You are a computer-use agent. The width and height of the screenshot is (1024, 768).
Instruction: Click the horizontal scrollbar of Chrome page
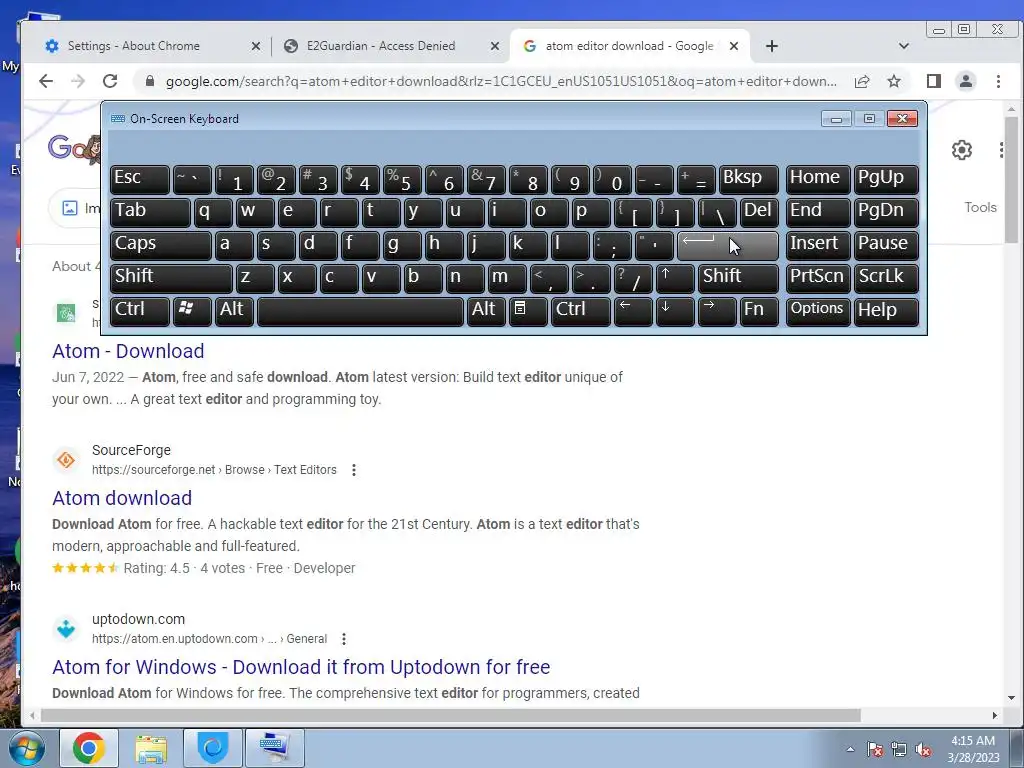pos(451,716)
